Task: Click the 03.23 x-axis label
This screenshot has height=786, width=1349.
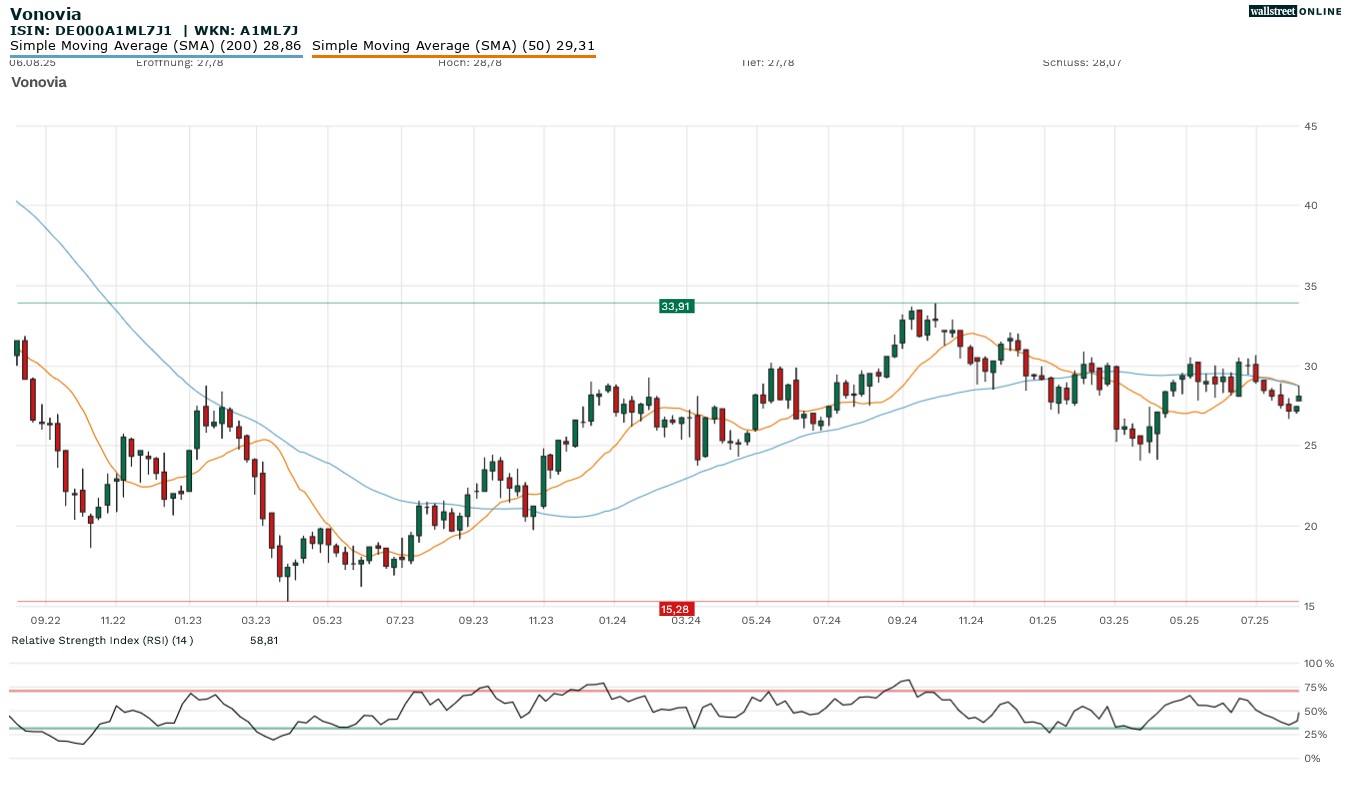Action: [256, 621]
